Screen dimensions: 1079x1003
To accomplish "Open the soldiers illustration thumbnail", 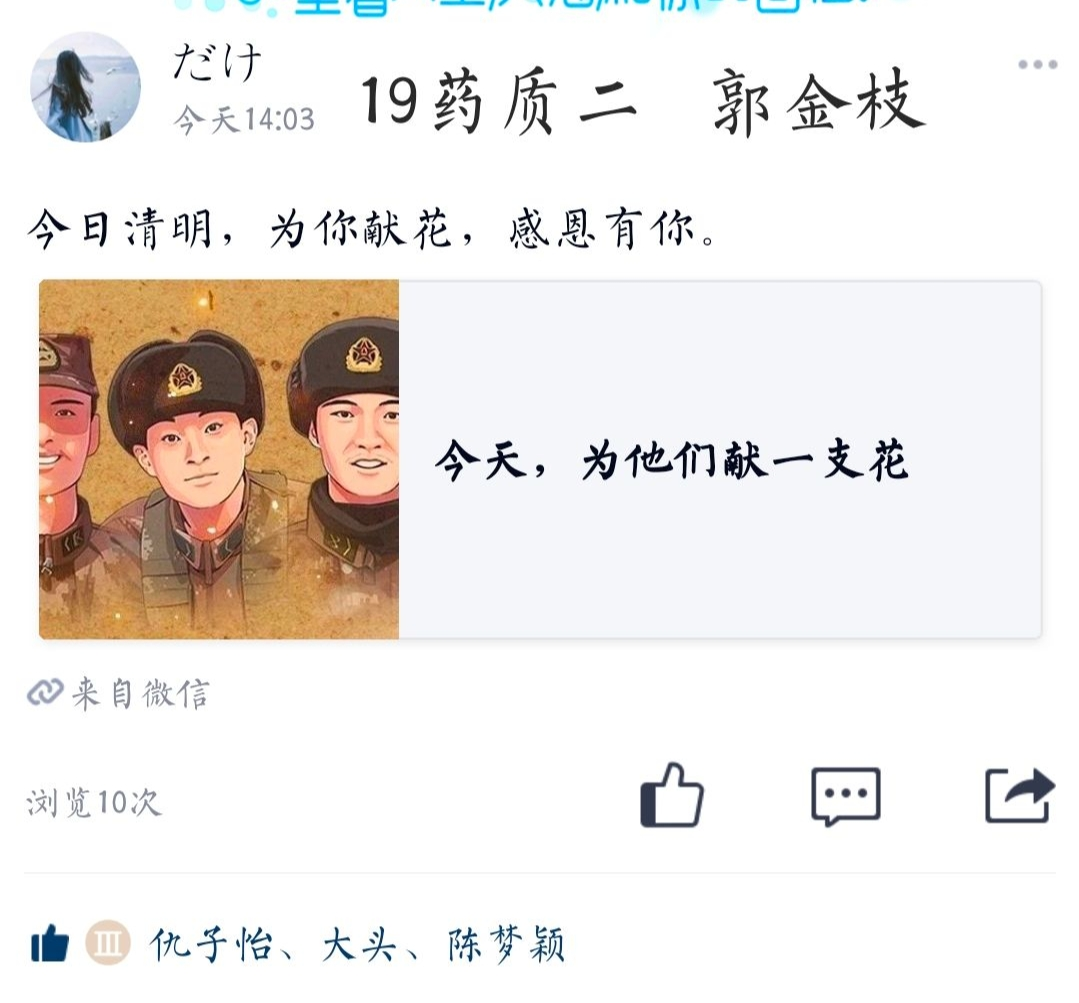I will click(219, 459).
